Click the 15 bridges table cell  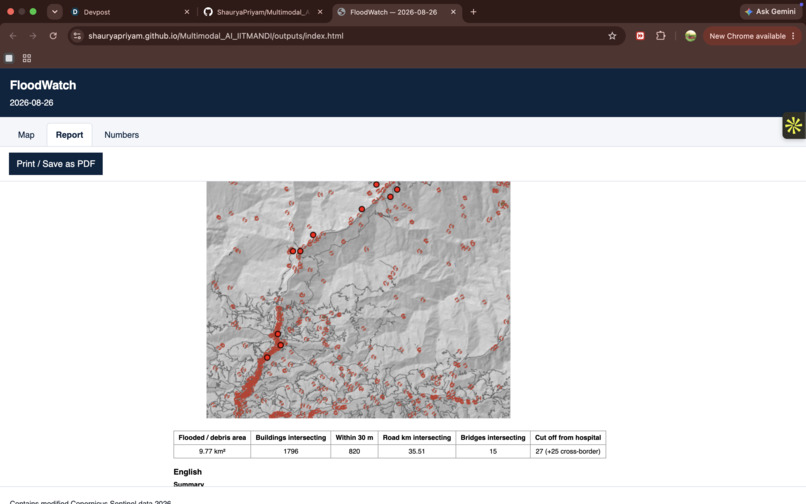pyautogui.click(x=493, y=452)
